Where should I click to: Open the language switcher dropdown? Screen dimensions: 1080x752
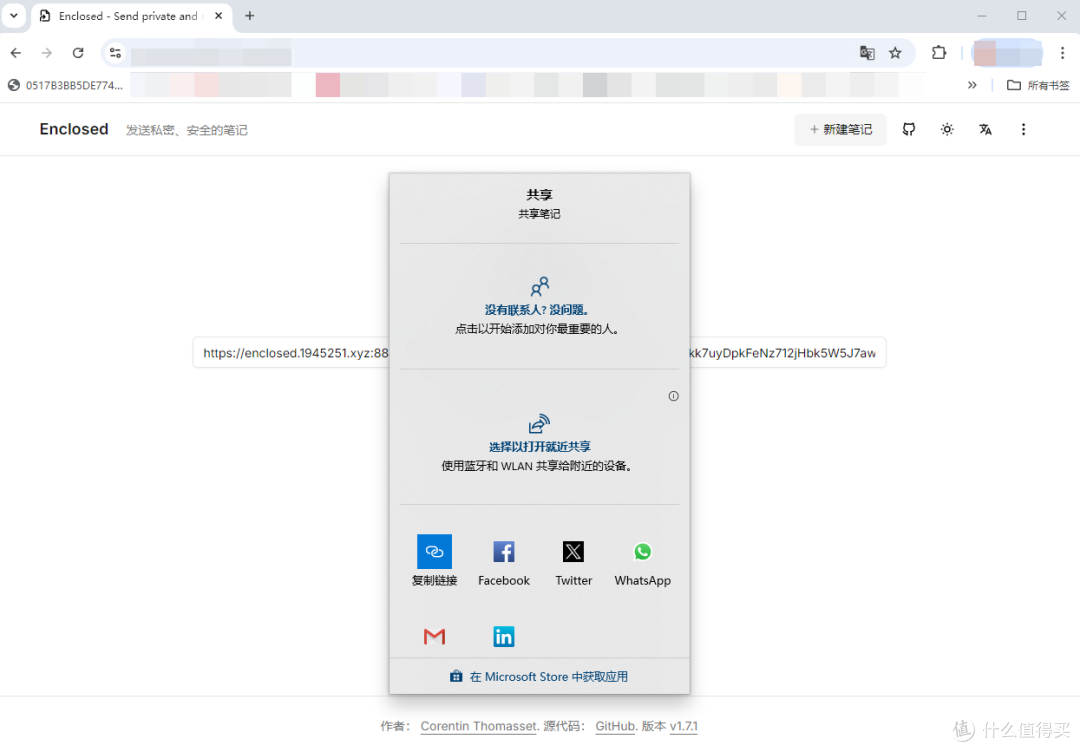click(x=985, y=129)
